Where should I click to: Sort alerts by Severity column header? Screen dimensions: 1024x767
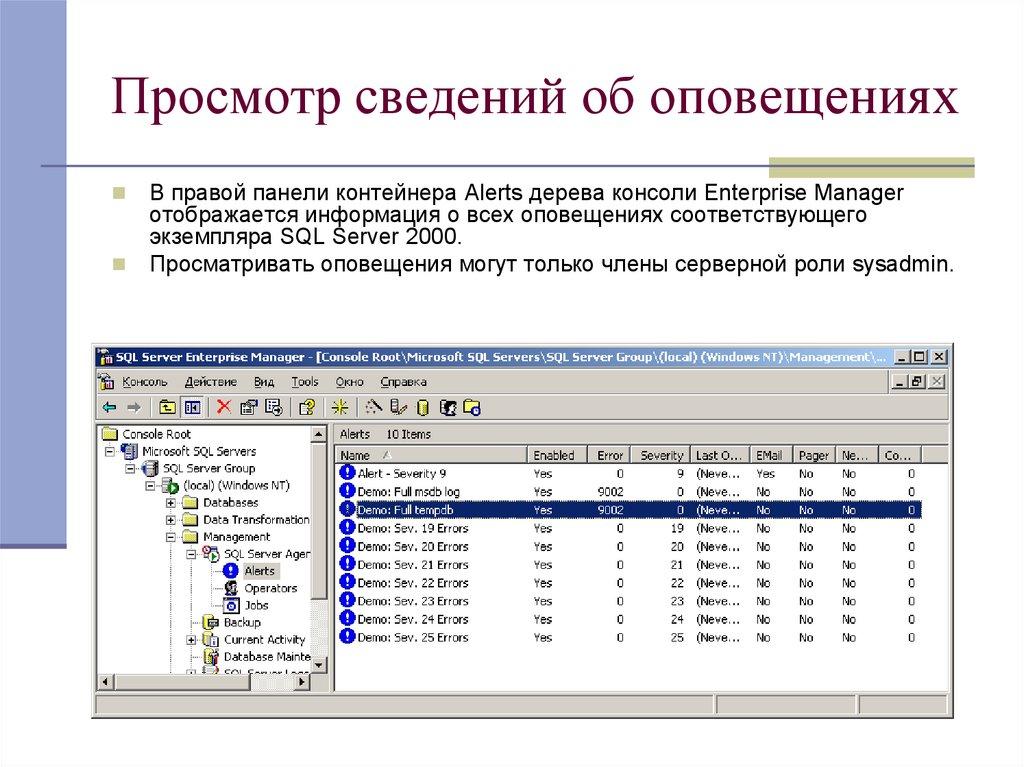pos(662,455)
